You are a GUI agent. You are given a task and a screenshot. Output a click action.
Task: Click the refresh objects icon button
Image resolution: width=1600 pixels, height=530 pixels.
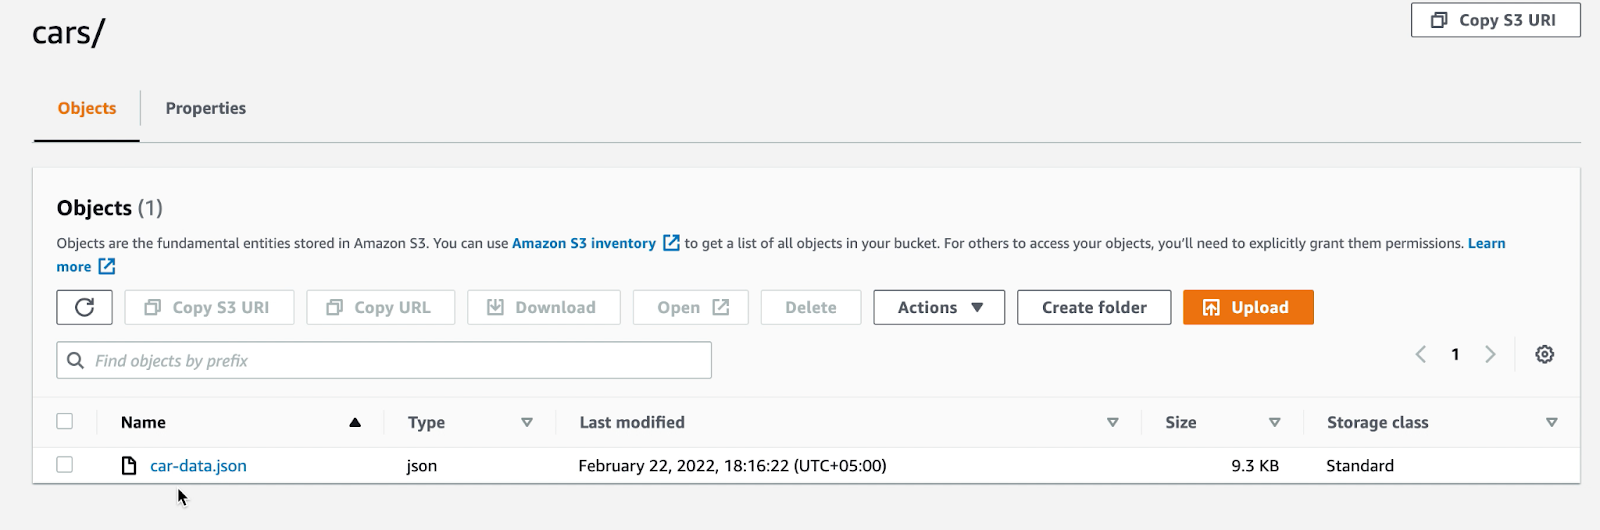[84, 307]
